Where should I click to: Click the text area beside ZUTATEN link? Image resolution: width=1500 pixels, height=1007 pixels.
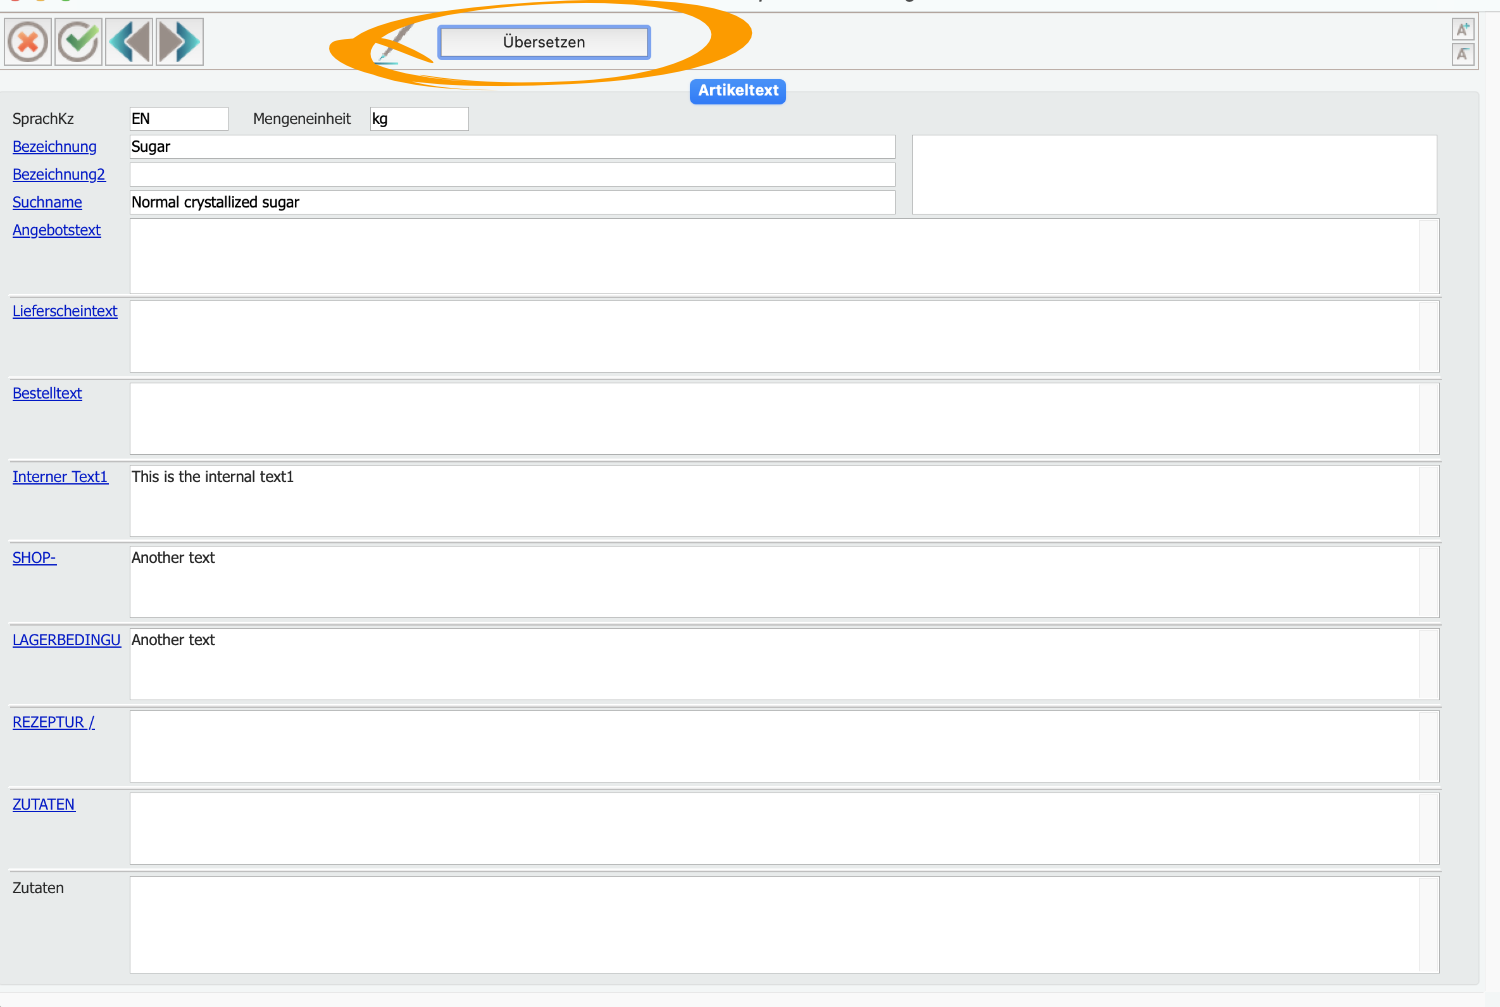point(784,829)
